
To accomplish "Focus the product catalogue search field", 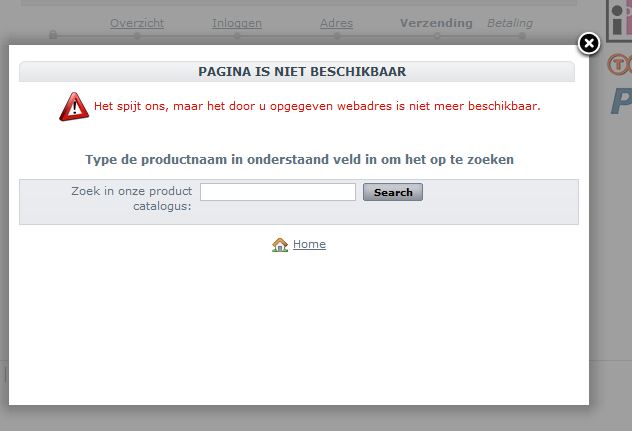I will click(x=278, y=192).
